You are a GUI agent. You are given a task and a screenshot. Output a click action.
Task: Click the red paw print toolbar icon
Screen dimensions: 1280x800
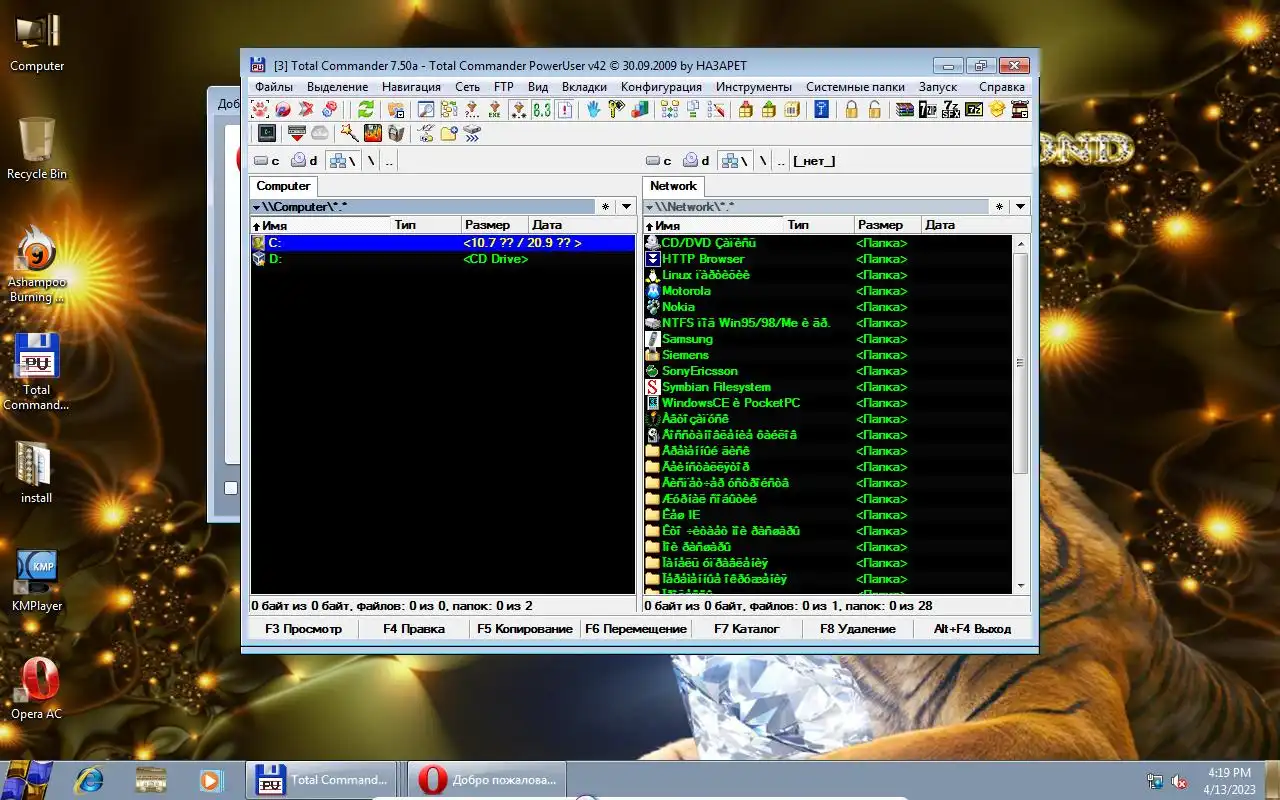(260, 109)
